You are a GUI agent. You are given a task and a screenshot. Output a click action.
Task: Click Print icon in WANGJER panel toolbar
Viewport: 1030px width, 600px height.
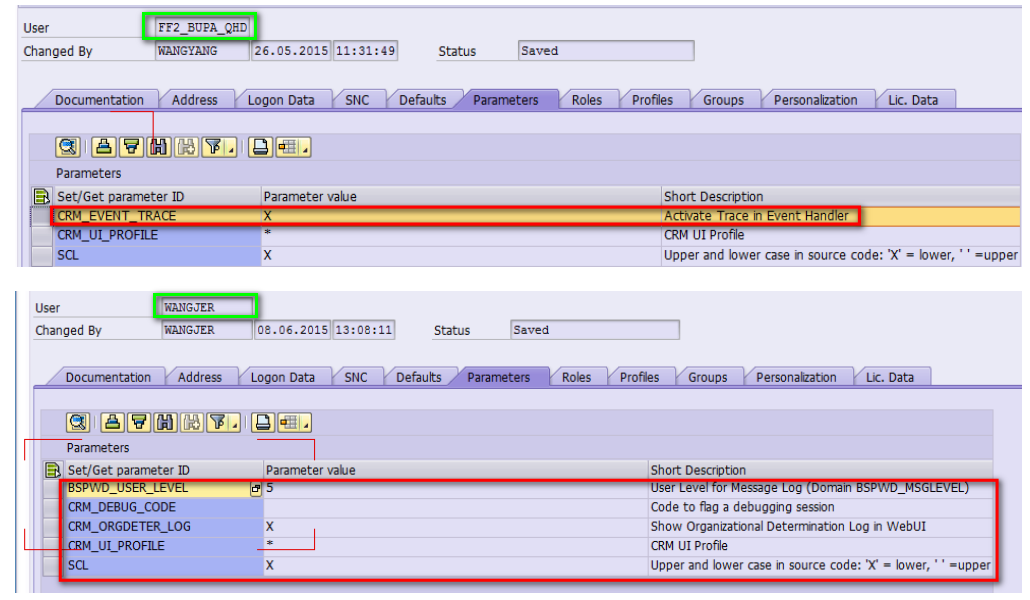[263, 422]
